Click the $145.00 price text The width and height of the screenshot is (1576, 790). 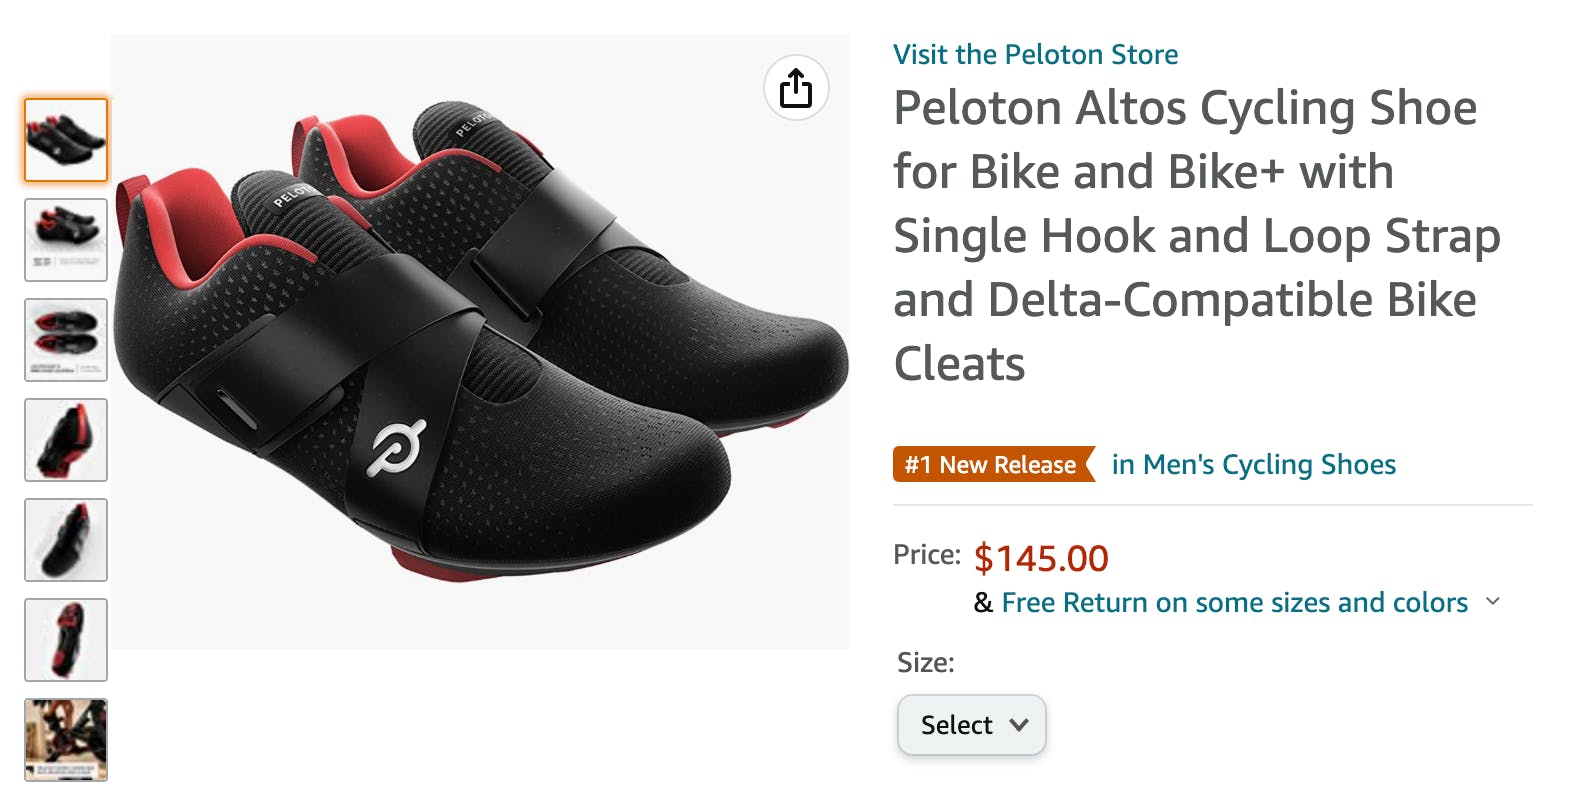pyautogui.click(x=1041, y=558)
